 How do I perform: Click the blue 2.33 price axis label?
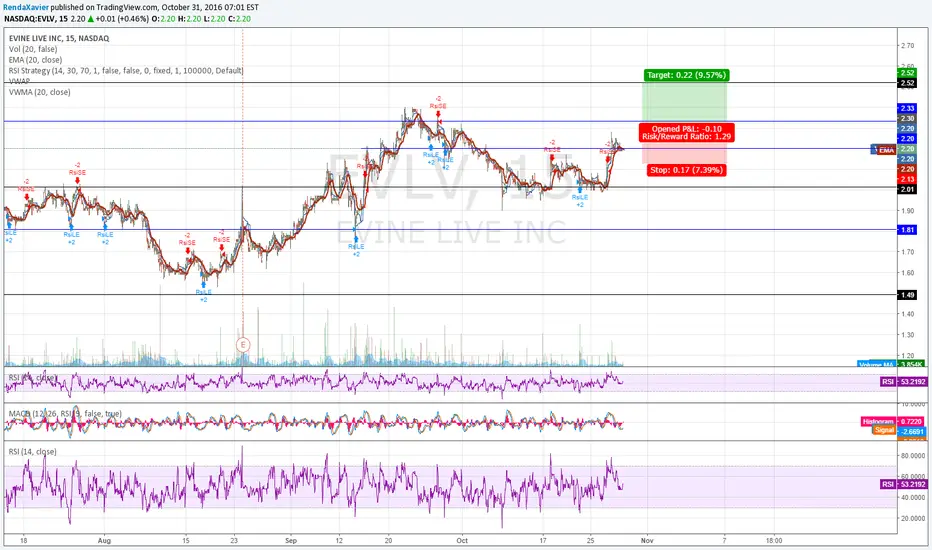tap(907, 108)
